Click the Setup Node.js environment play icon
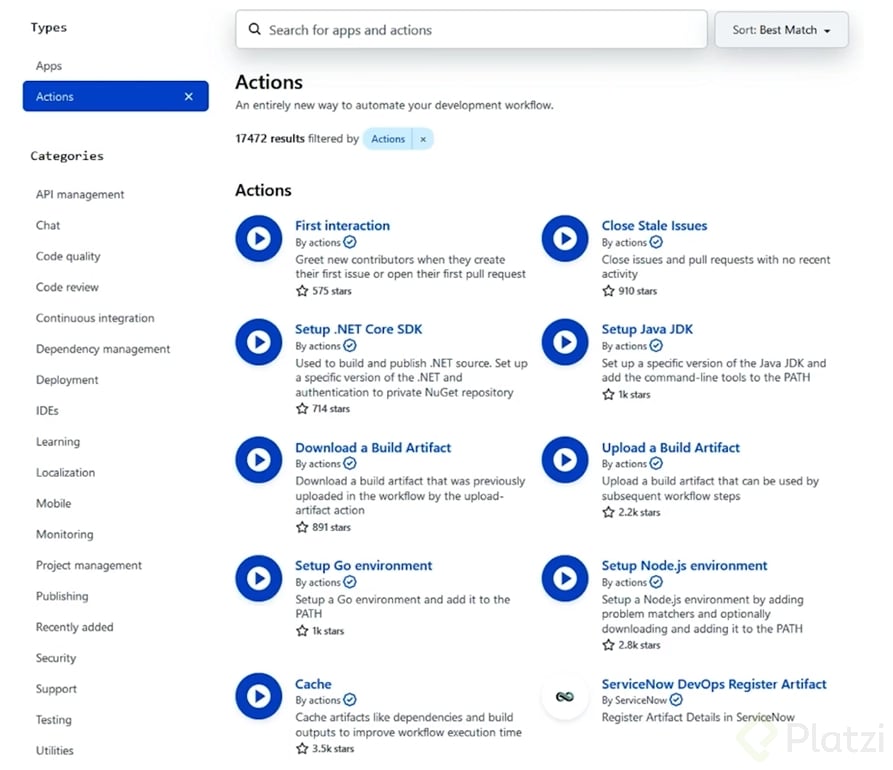893x770 pixels. pyautogui.click(x=565, y=578)
